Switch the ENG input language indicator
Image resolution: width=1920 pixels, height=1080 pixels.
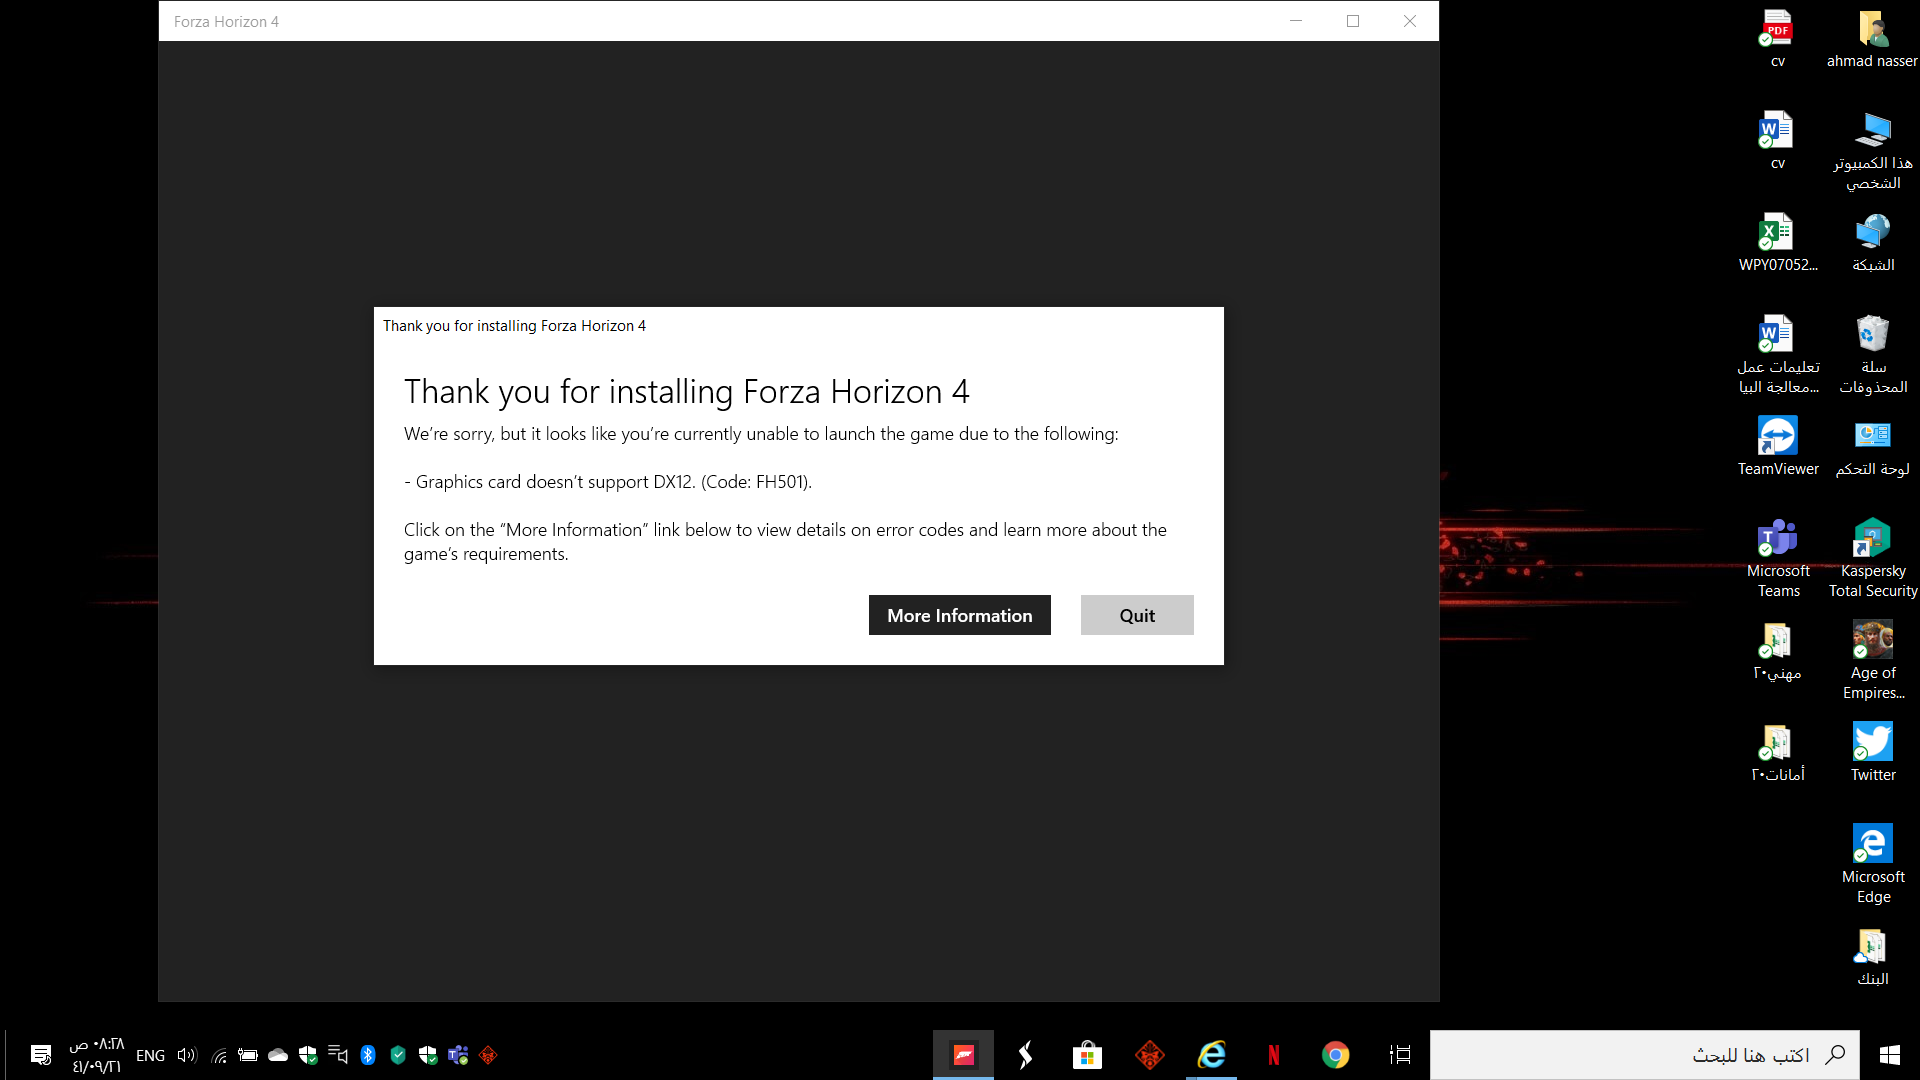pyautogui.click(x=150, y=1055)
